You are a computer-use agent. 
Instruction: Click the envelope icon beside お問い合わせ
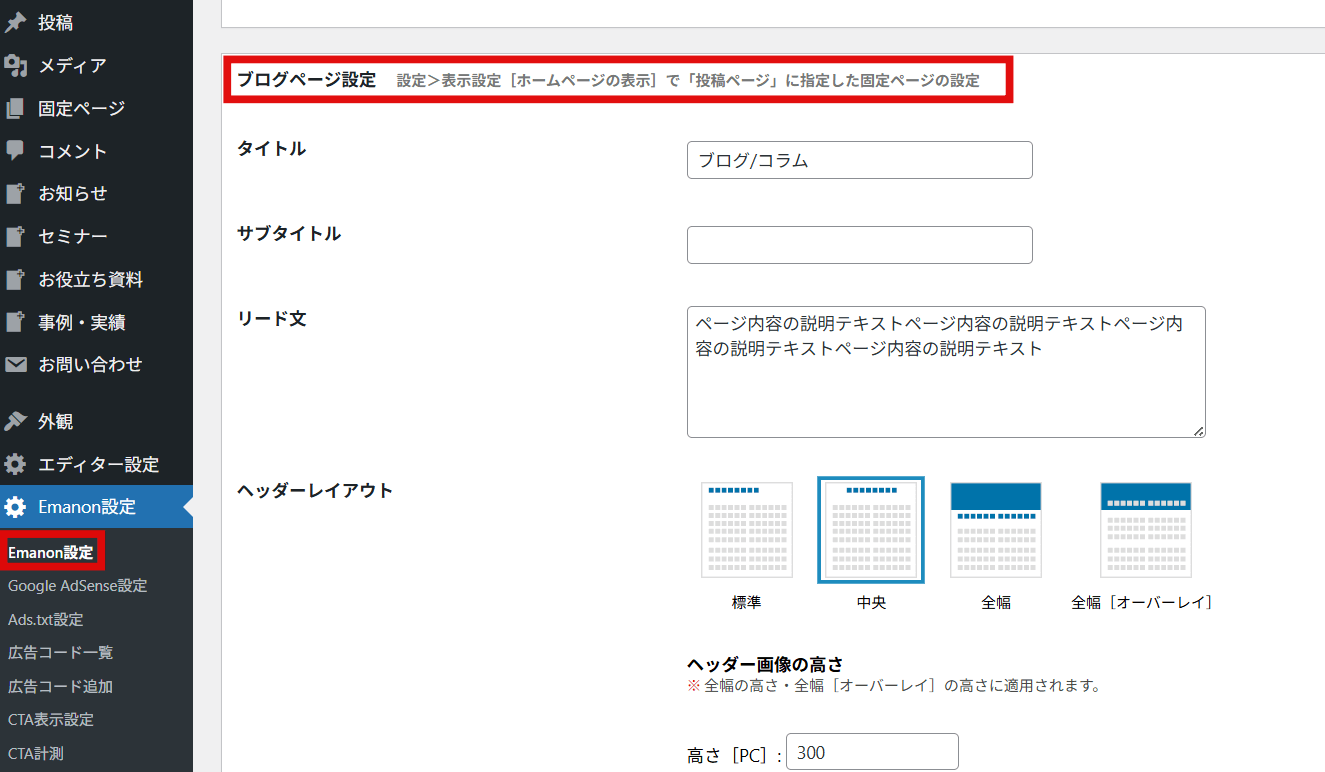click(x=15, y=365)
